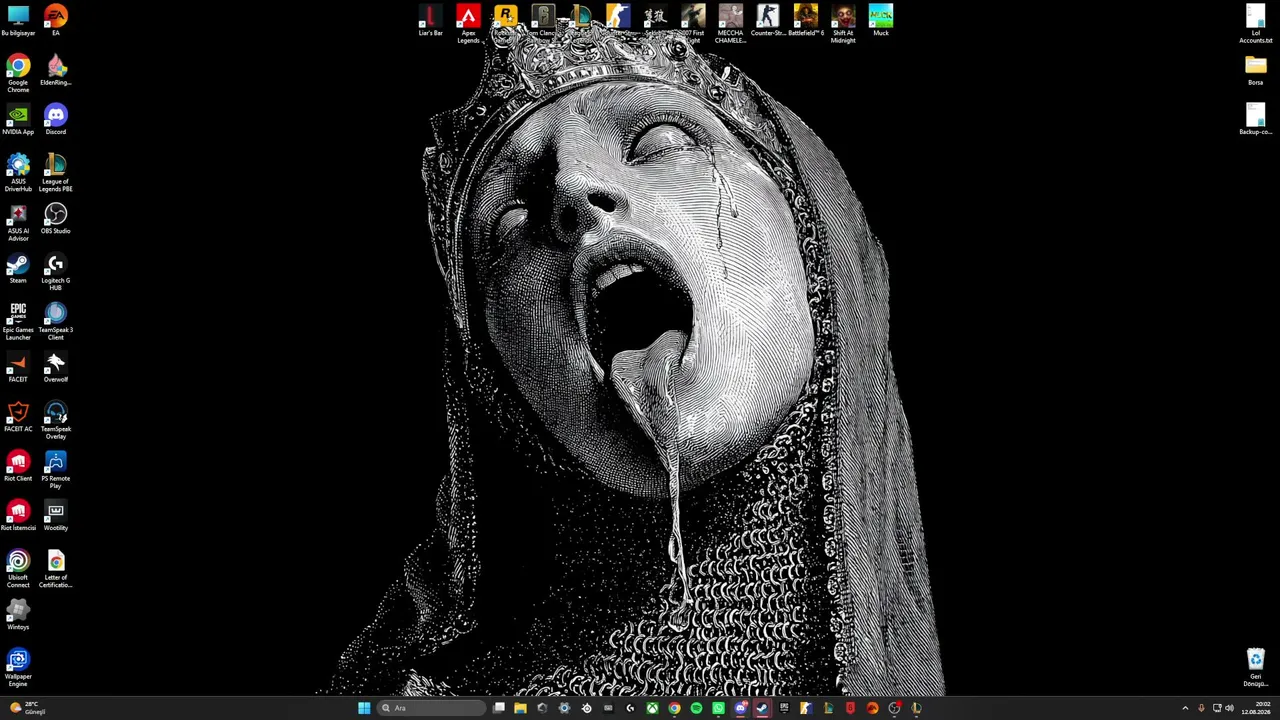Open the volume control in system tray

pos(1229,708)
